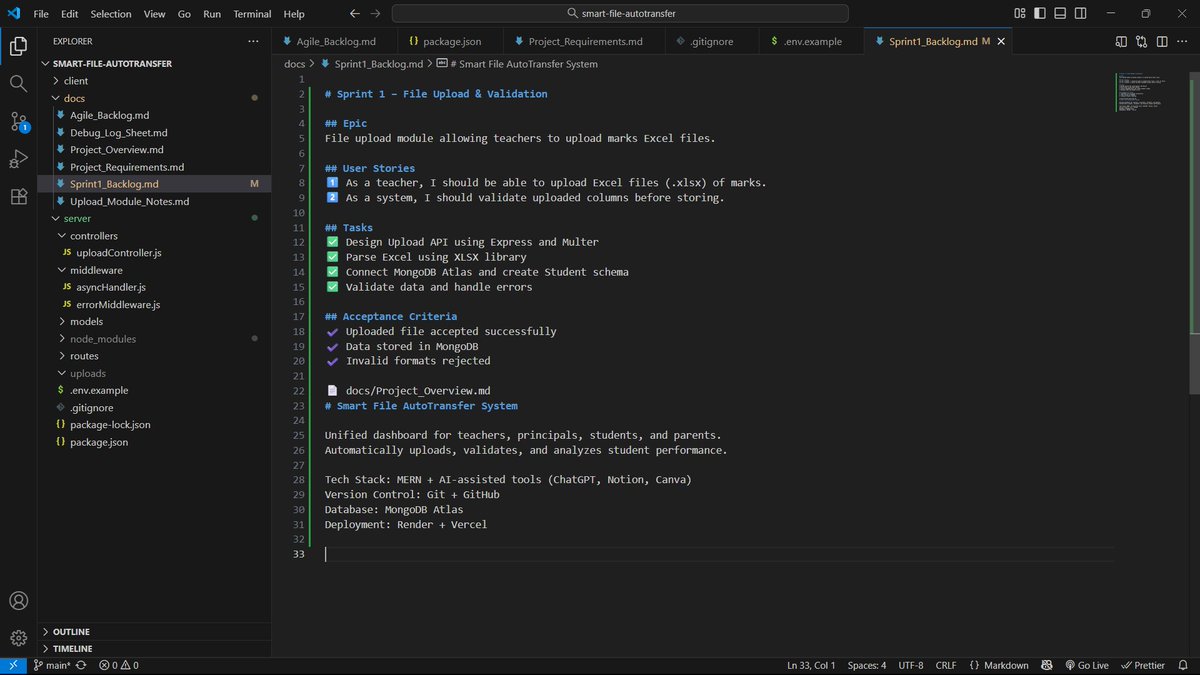Open the Search view in activity bar

[x=18, y=84]
